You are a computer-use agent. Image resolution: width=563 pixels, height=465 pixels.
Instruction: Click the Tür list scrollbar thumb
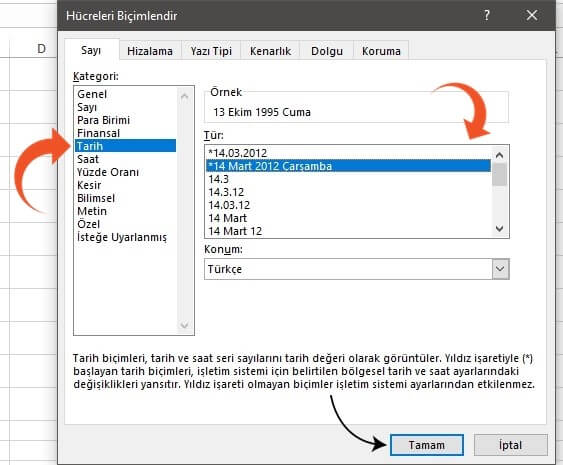[x=499, y=175]
